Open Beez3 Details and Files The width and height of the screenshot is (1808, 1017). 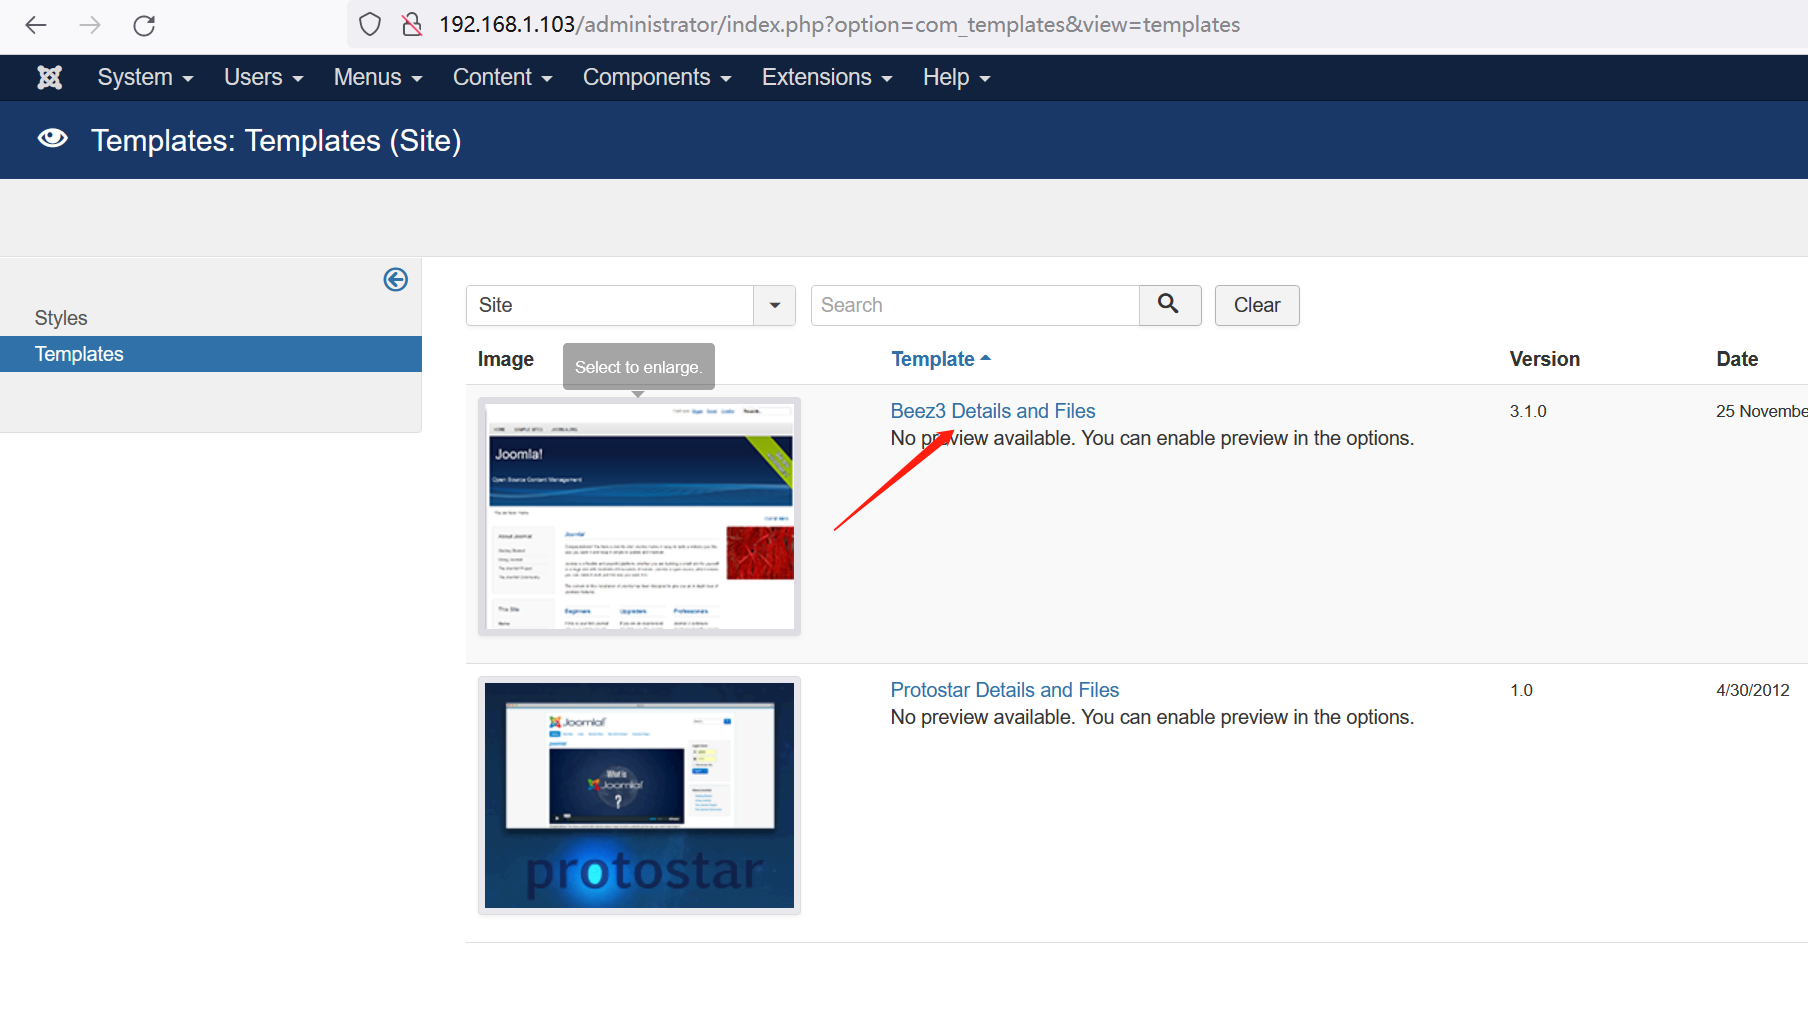tap(993, 411)
